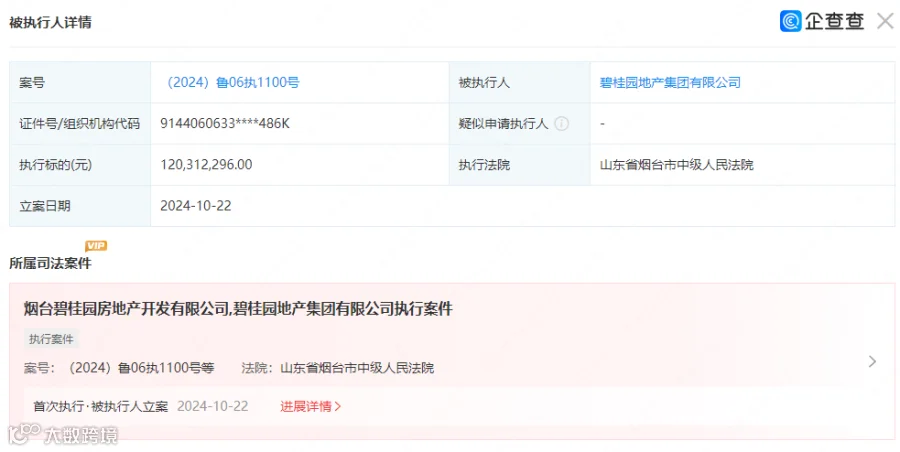Click the 企查查 logo icon
The width and height of the screenshot is (900, 452).
790,21
